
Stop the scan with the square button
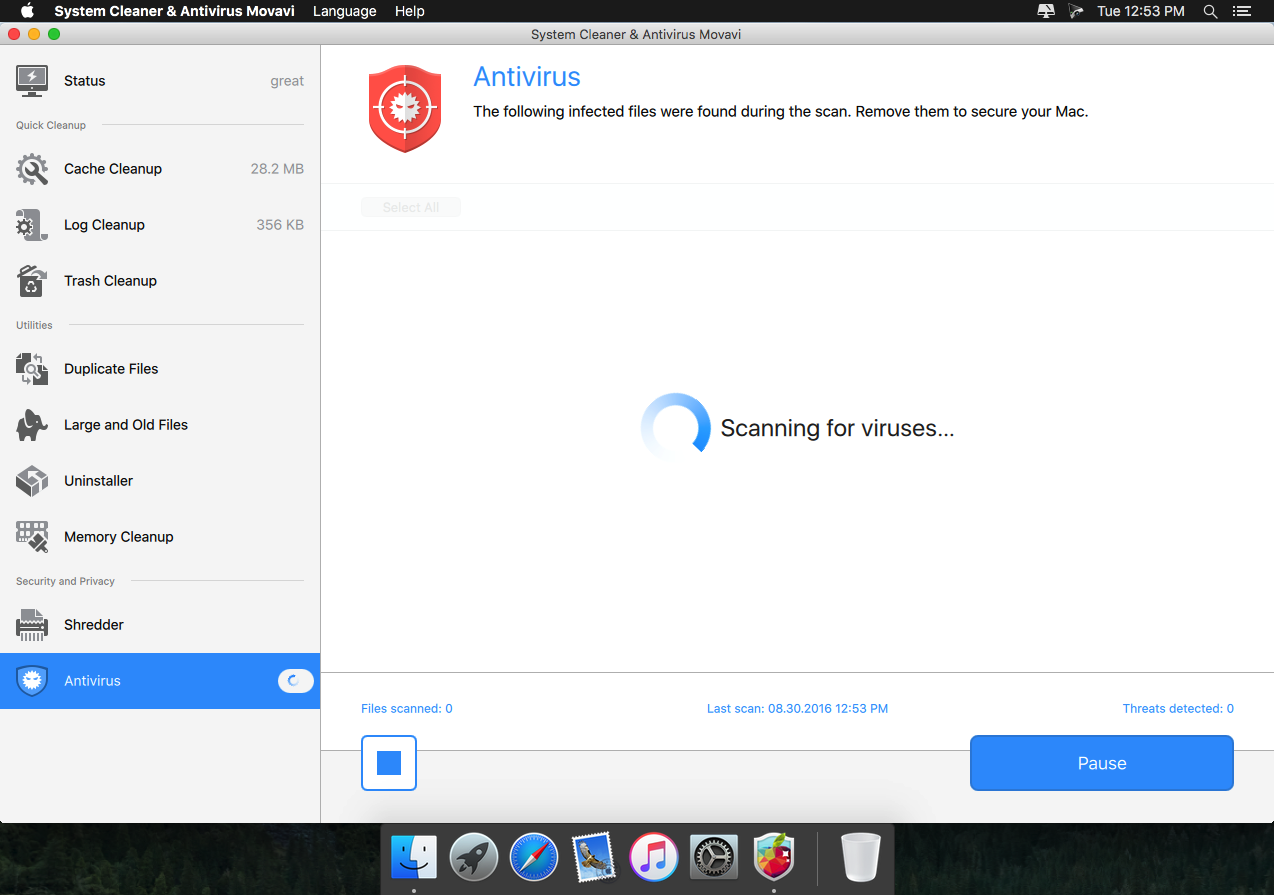(389, 763)
